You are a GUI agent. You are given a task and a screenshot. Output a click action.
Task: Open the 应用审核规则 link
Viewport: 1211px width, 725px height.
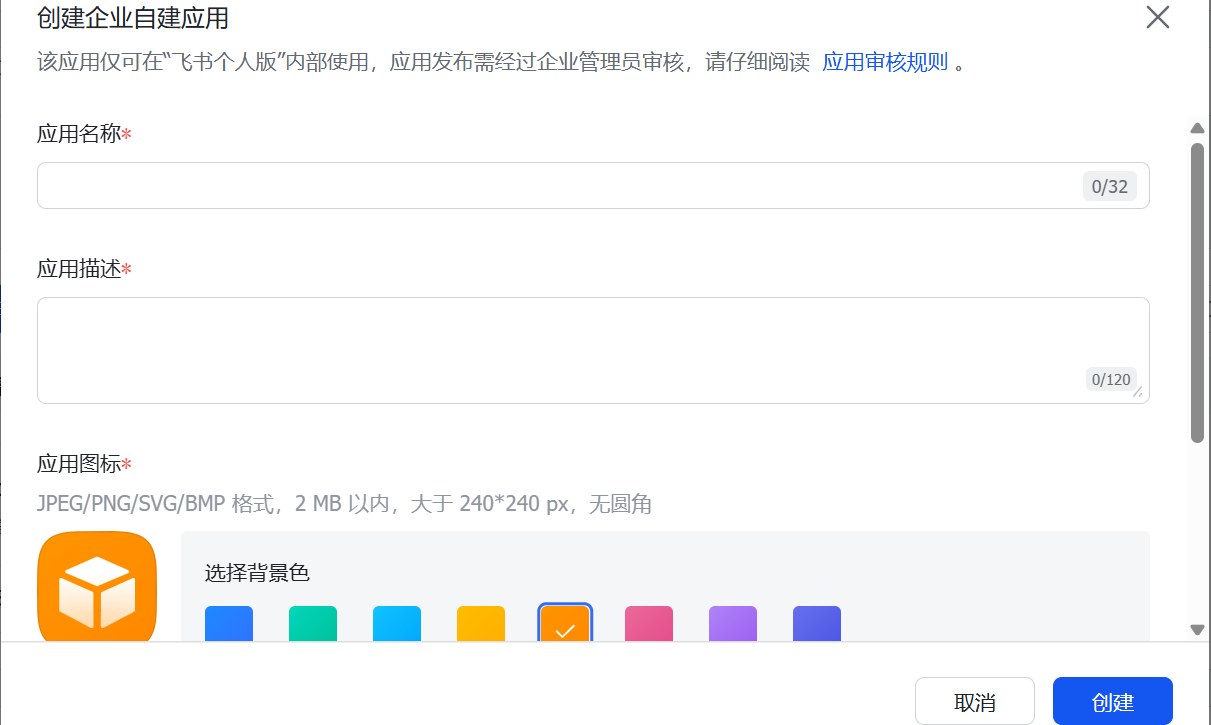tap(884, 62)
